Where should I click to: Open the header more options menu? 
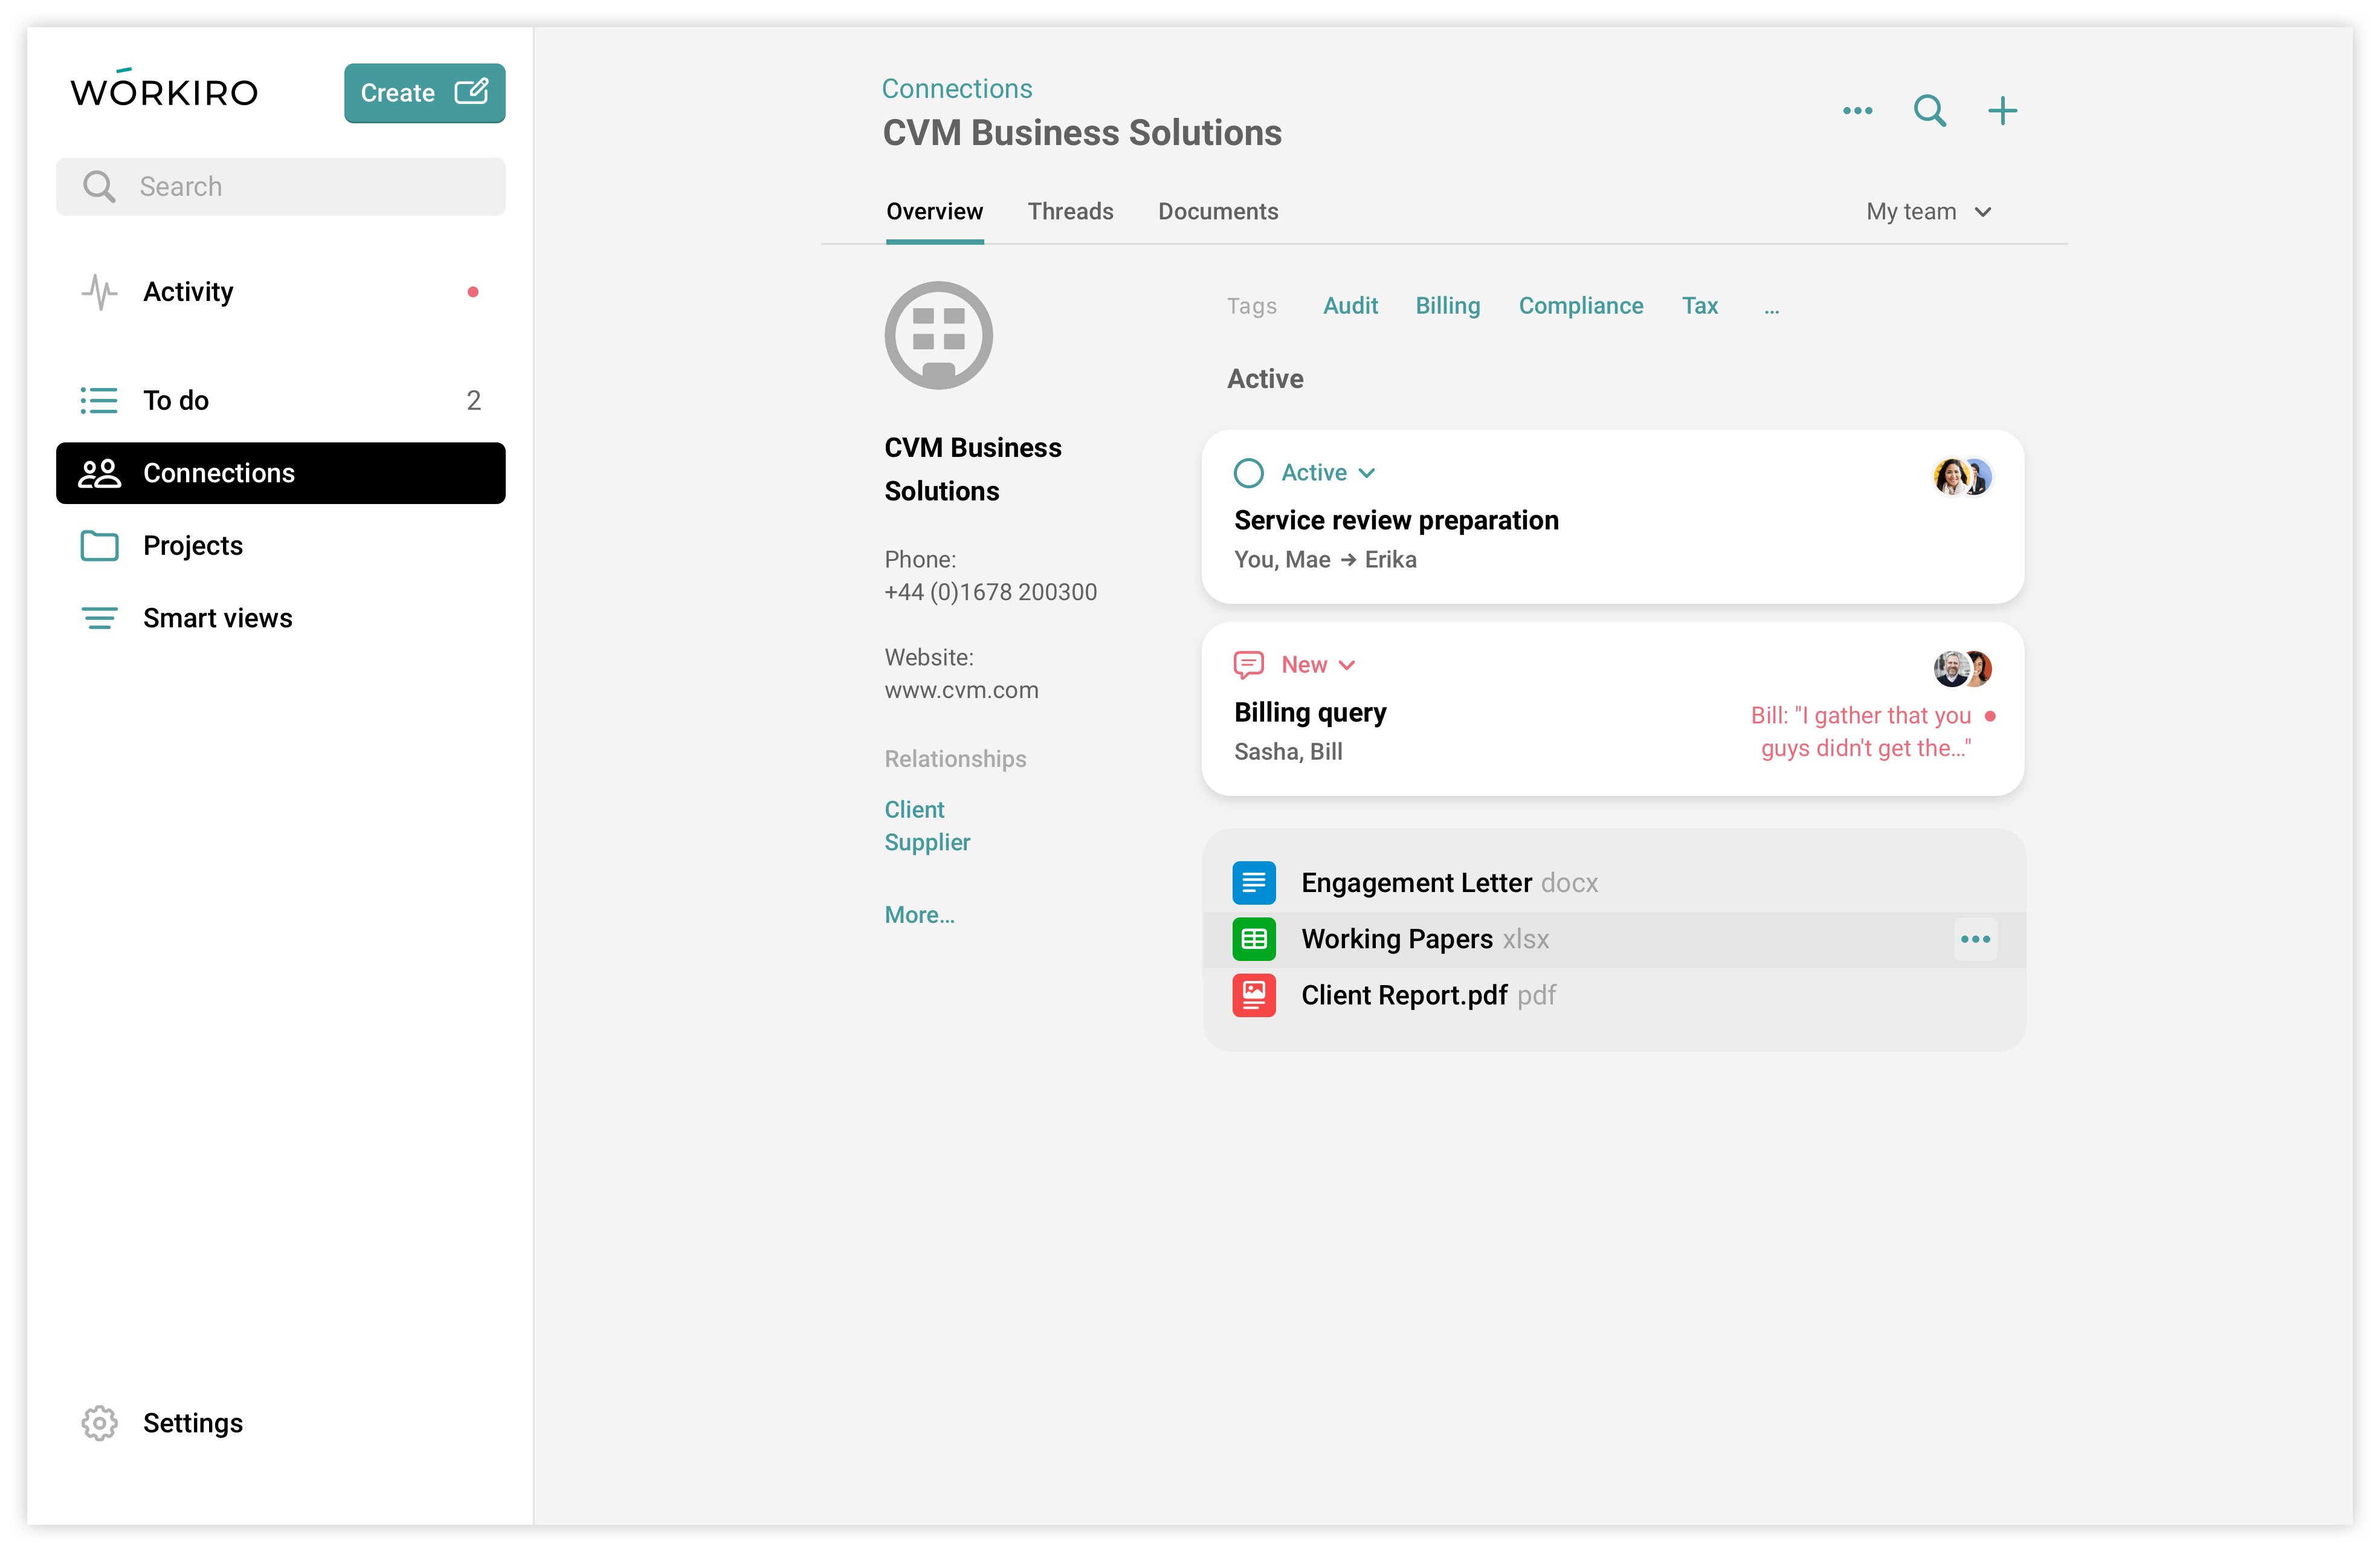tap(1857, 110)
